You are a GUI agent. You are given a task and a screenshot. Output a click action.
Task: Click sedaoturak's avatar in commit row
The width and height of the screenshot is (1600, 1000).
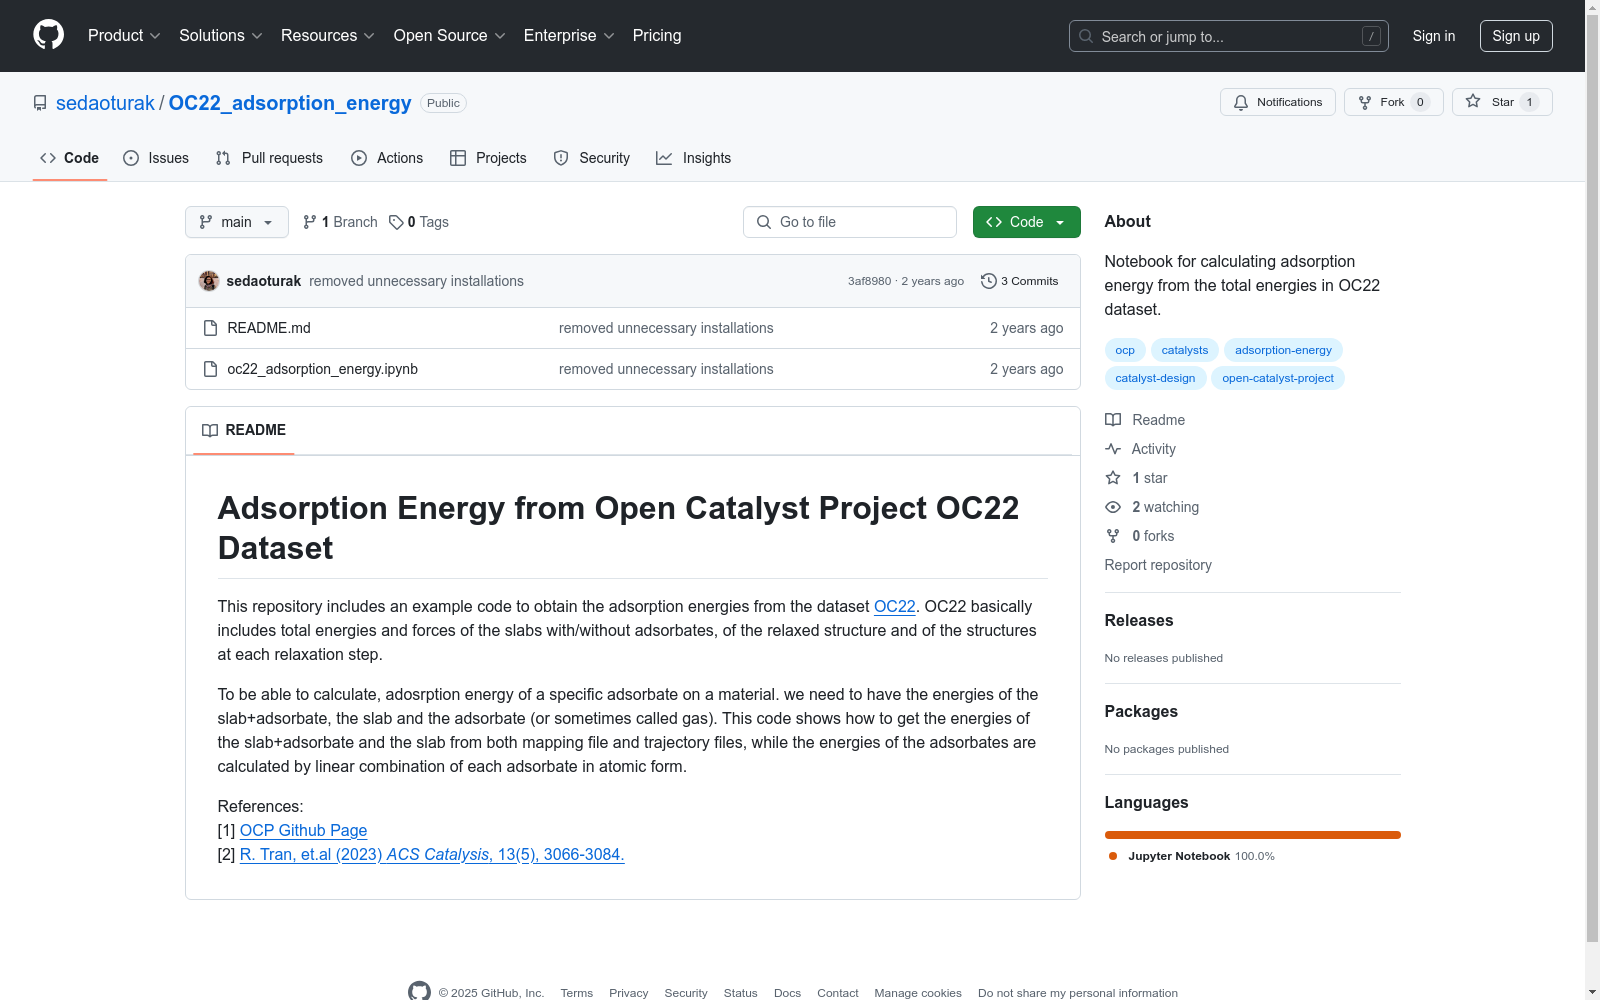[x=209, y=281]
